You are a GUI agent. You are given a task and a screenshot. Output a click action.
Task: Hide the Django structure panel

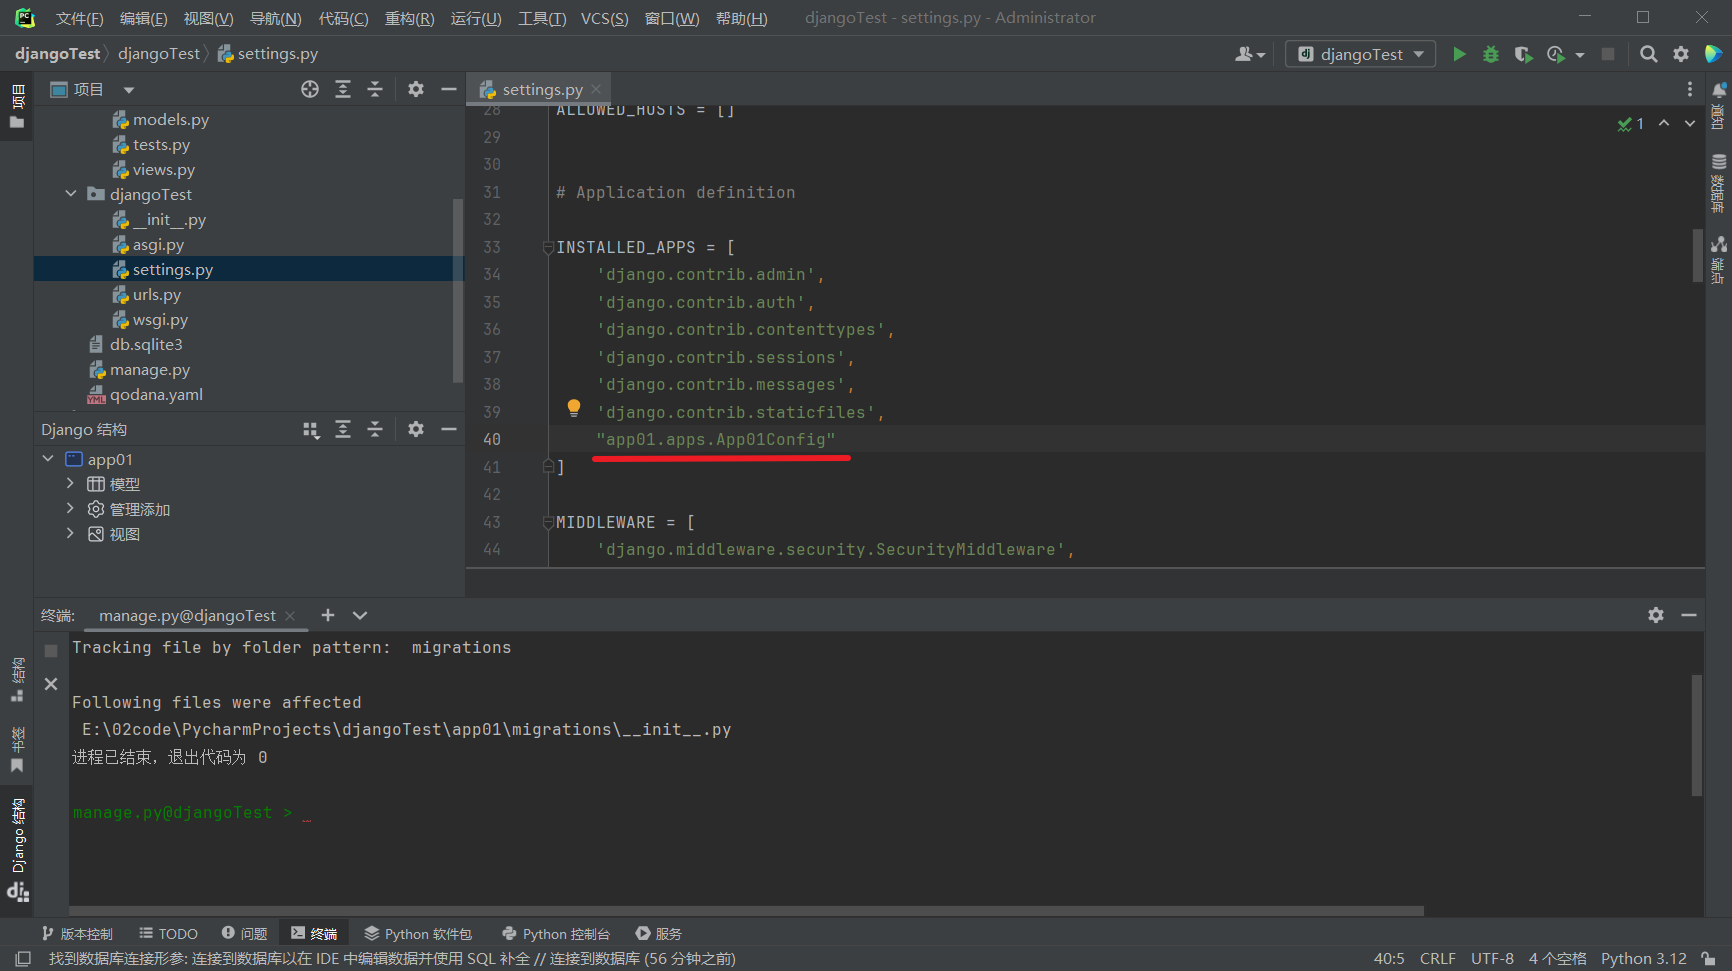click(x=449, y=429)
